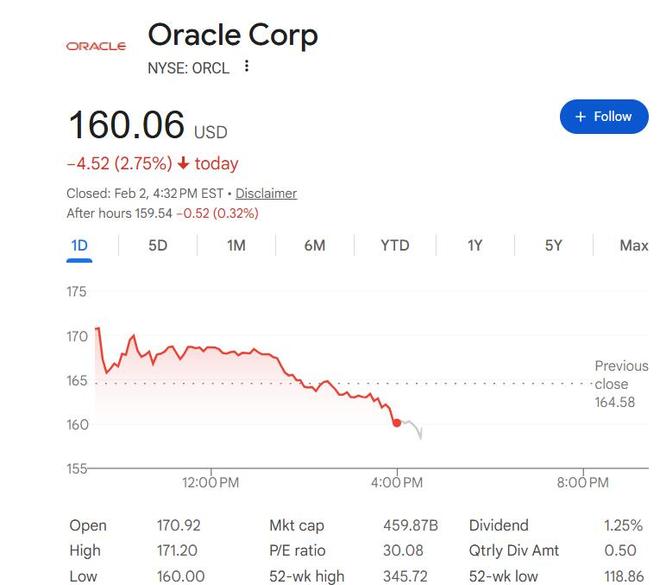
Task: Select the 1D chart range tab
Action: (79, 245)
